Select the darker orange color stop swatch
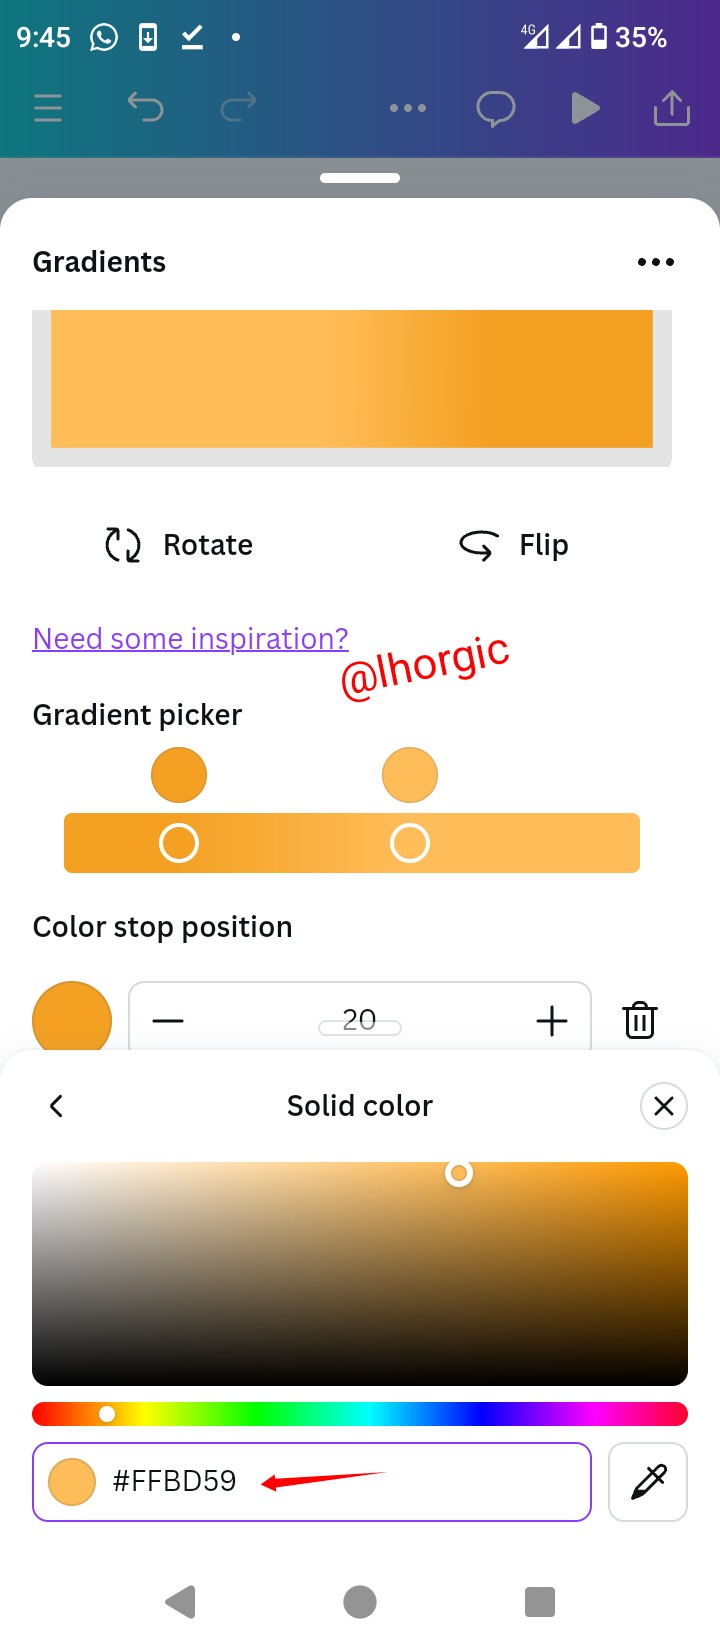The height and width of the screenshot is (1650, 720). tap(179, 775)
